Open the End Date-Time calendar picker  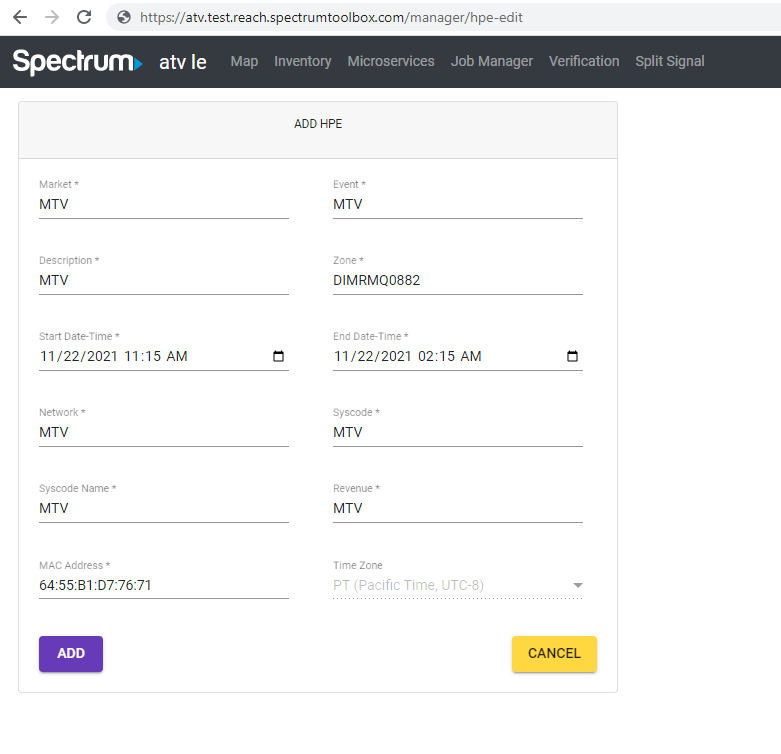[572, 356]
